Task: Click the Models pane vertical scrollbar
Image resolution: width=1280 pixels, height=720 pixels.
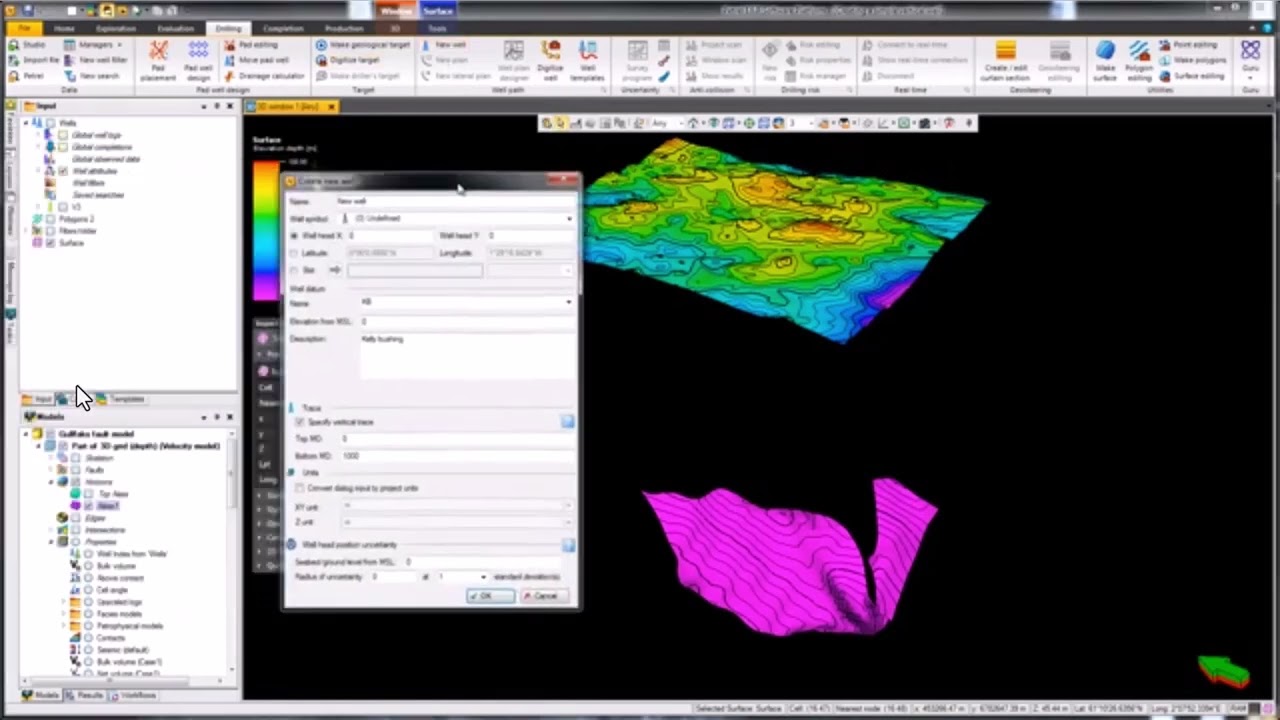Action: click(232, 552)
